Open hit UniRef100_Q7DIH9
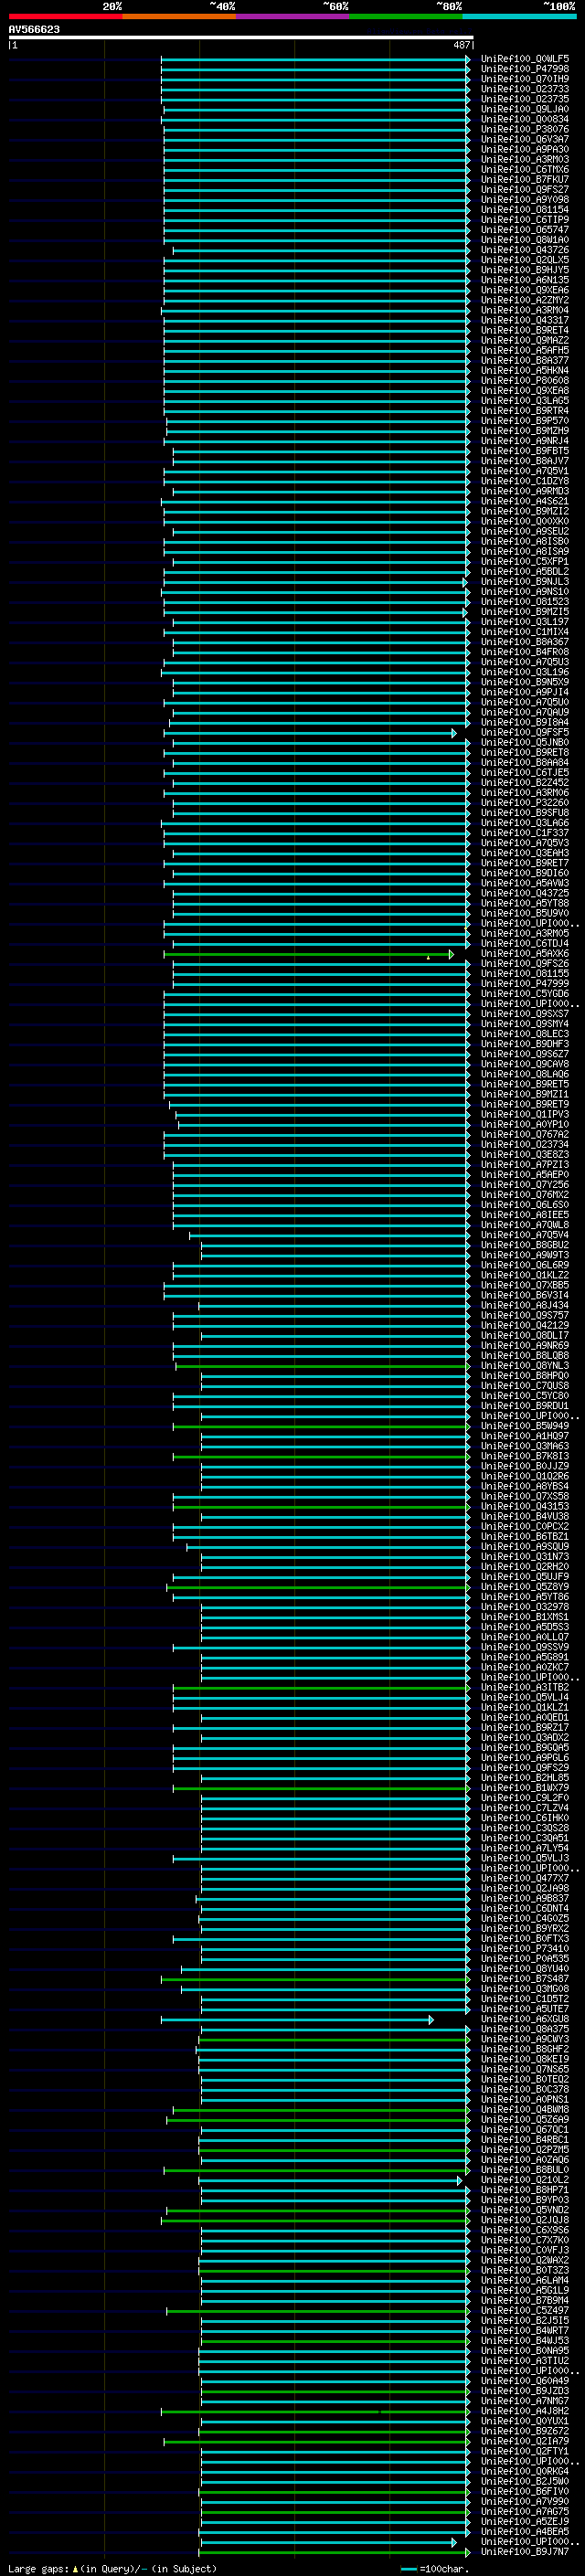Image resolution: width=585 pixels, height=2576 pixels. [x=525, y=79]
